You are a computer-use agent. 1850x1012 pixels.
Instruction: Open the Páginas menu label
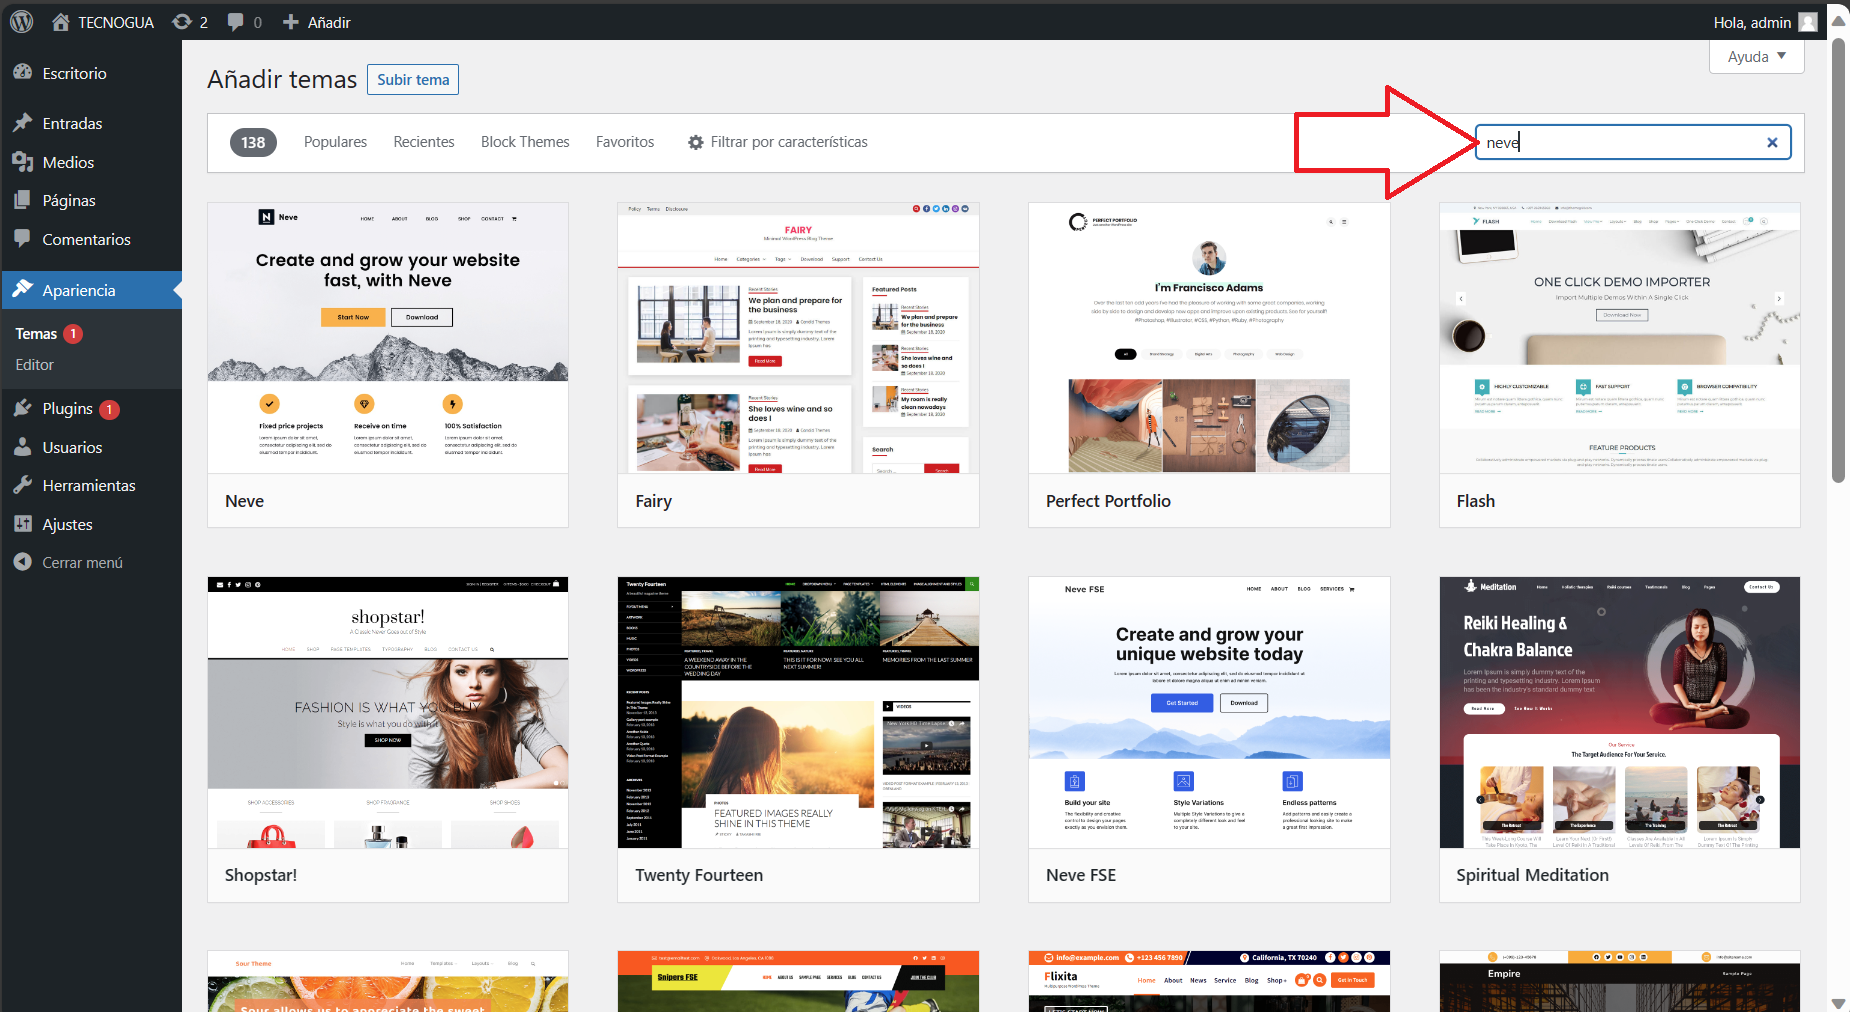point(69,200)
